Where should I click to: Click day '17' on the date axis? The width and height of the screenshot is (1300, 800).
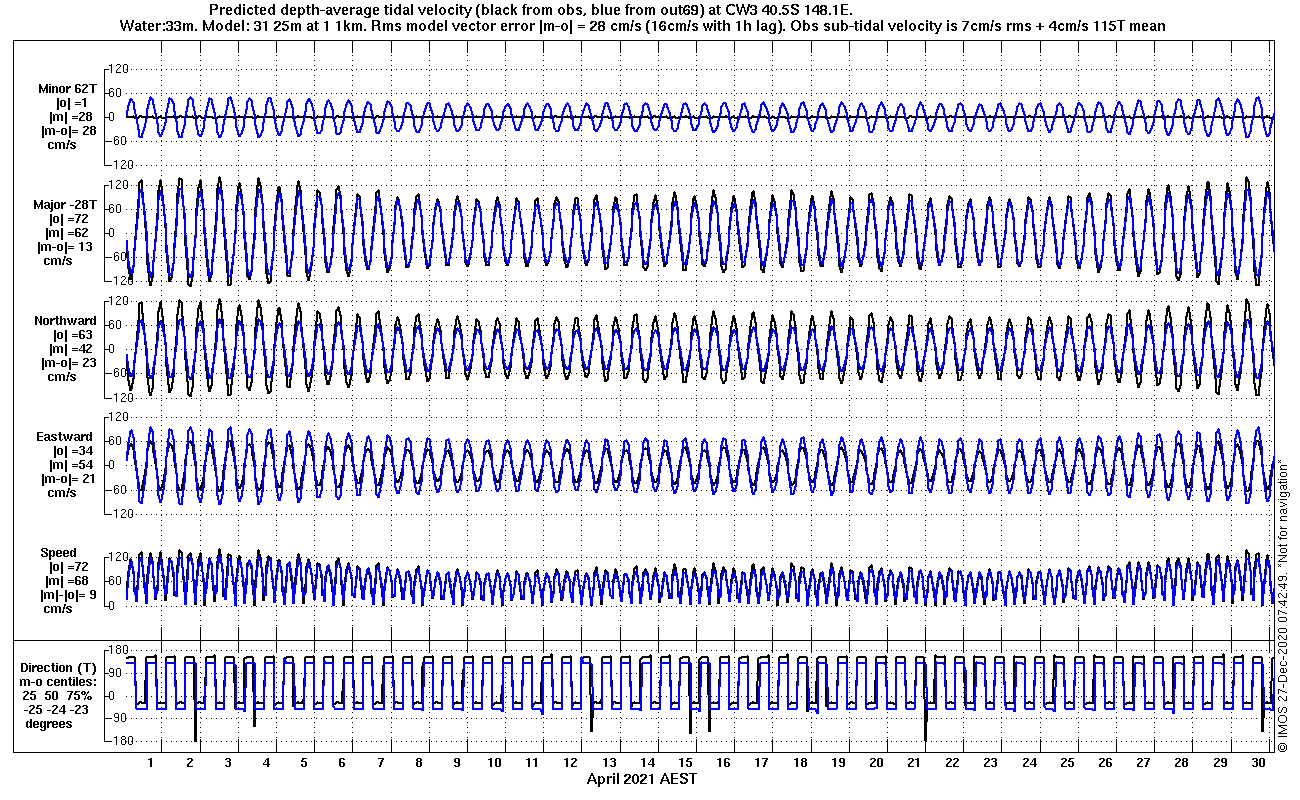762,763
